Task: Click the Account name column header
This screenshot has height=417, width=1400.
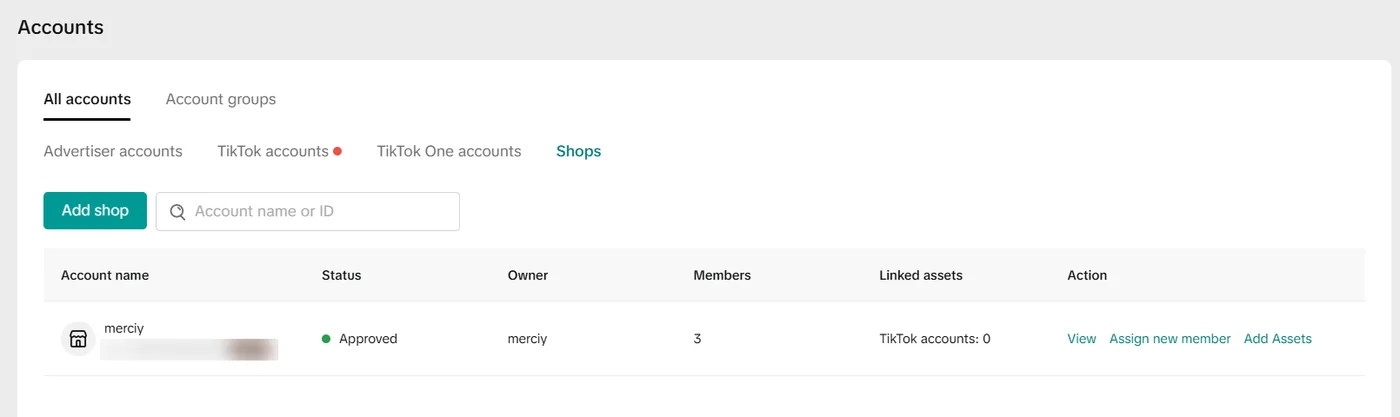Action: tap(105, 275)
